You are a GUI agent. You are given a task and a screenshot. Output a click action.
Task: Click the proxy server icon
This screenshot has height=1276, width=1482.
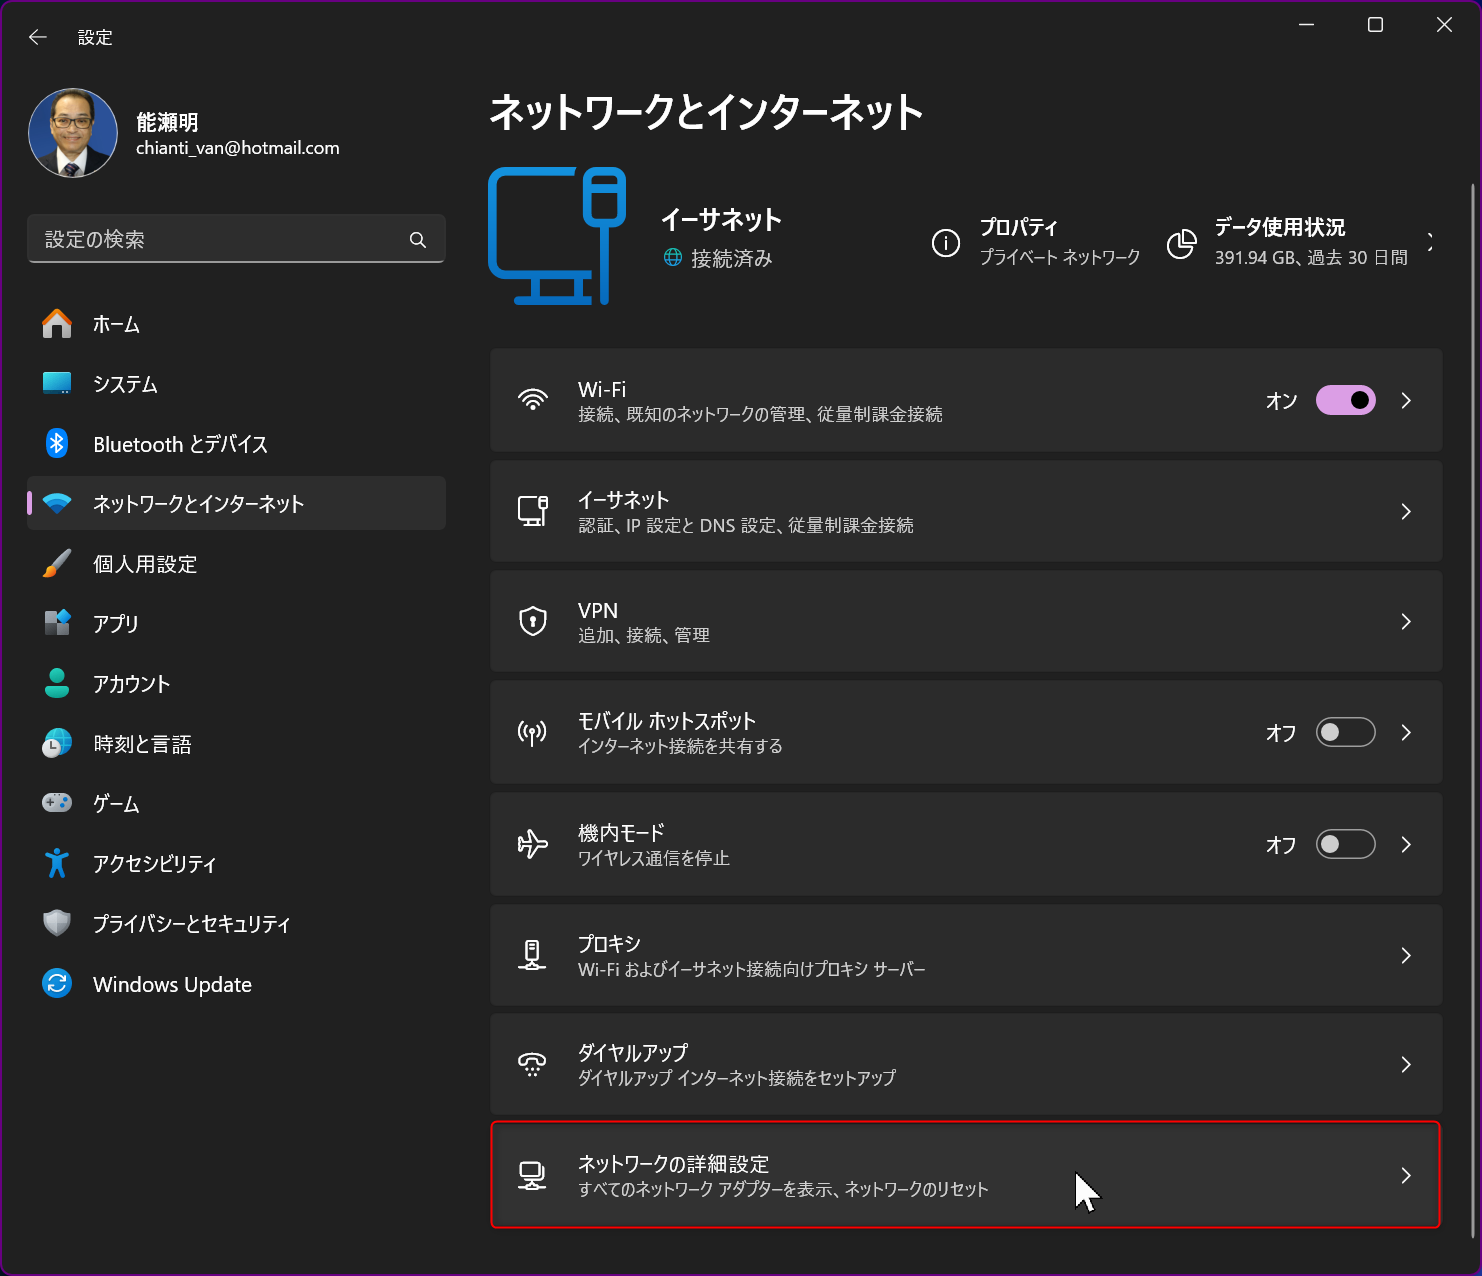(x=532, y=955)
